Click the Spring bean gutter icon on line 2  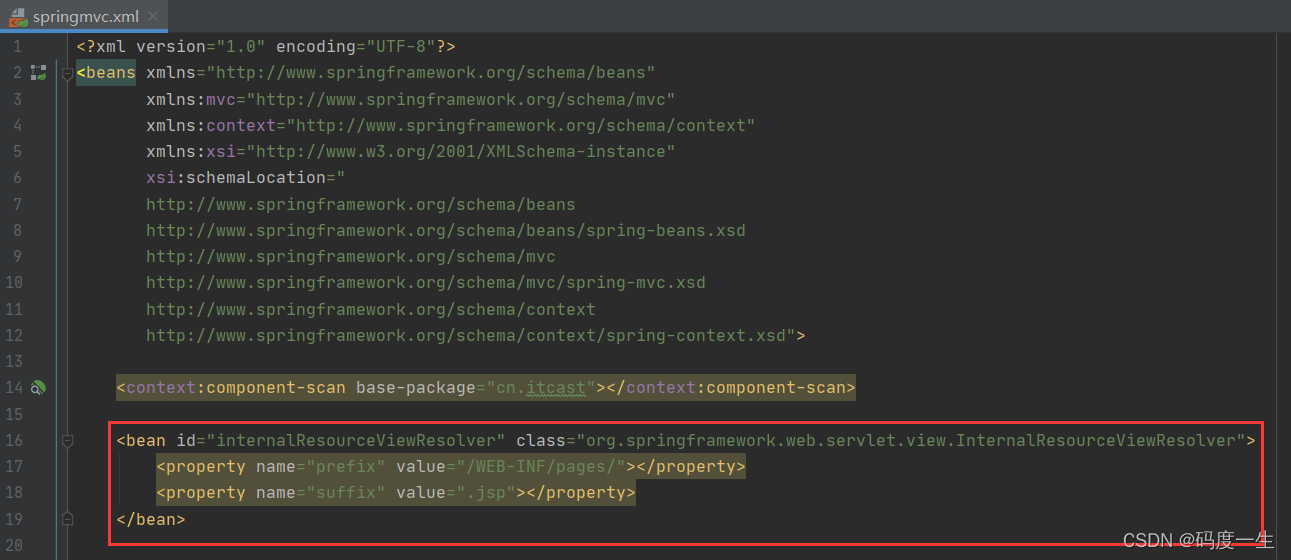[38, 73]
